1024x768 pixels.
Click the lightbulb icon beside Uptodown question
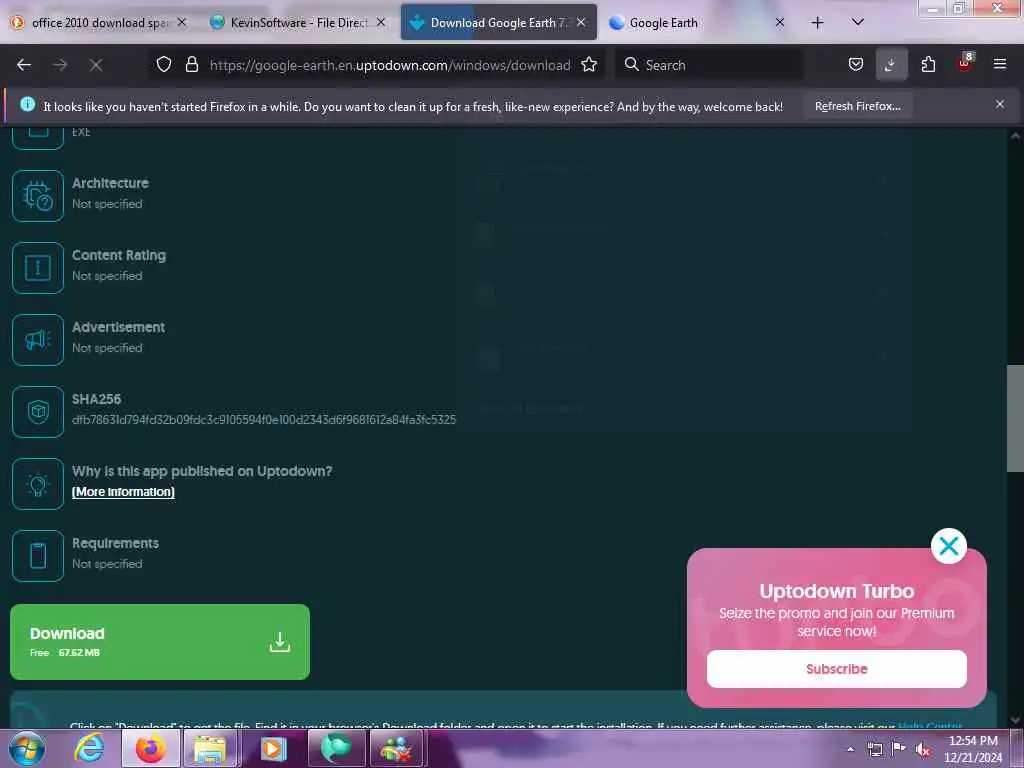point(38,484)
